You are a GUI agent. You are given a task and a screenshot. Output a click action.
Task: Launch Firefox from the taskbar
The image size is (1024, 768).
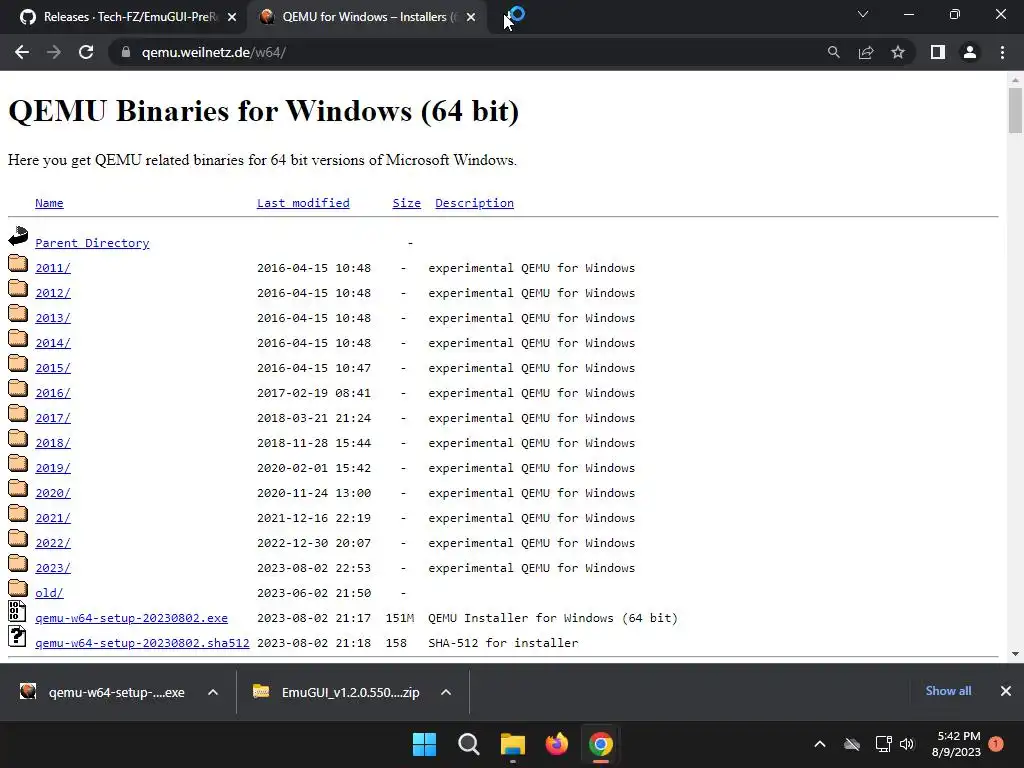556,744
